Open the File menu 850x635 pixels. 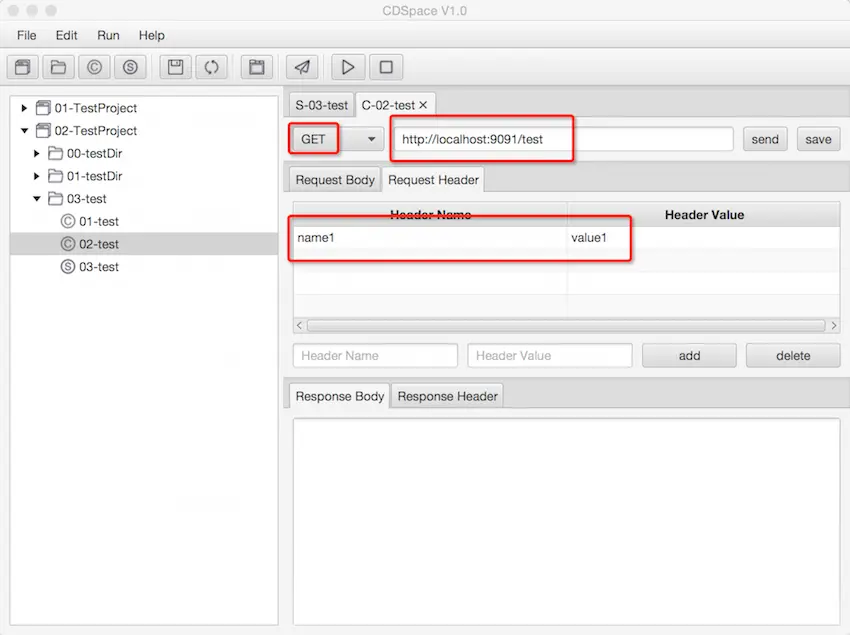point(27,35)
